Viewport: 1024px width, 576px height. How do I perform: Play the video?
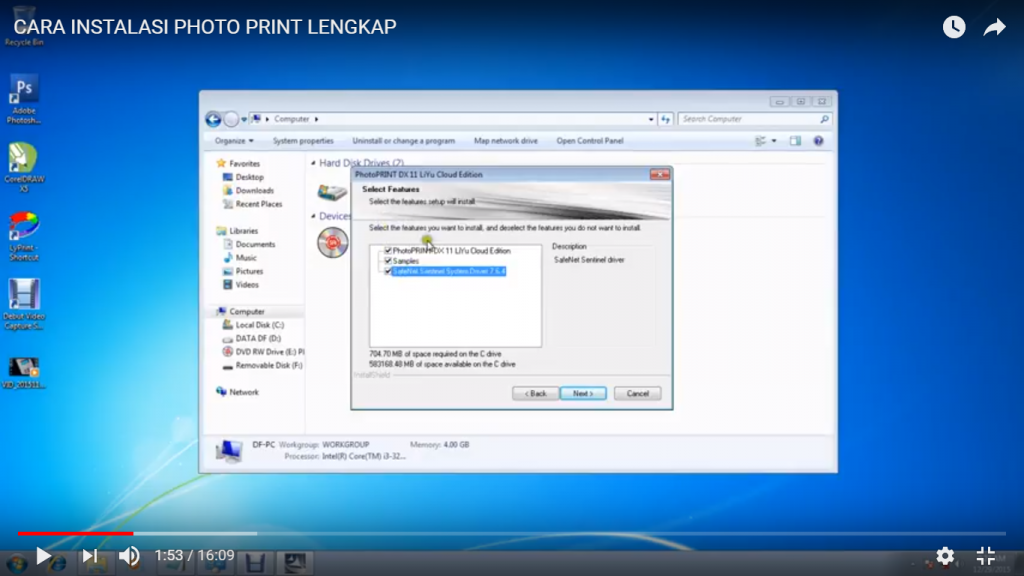pyautogui.click(x=43, y=555)
